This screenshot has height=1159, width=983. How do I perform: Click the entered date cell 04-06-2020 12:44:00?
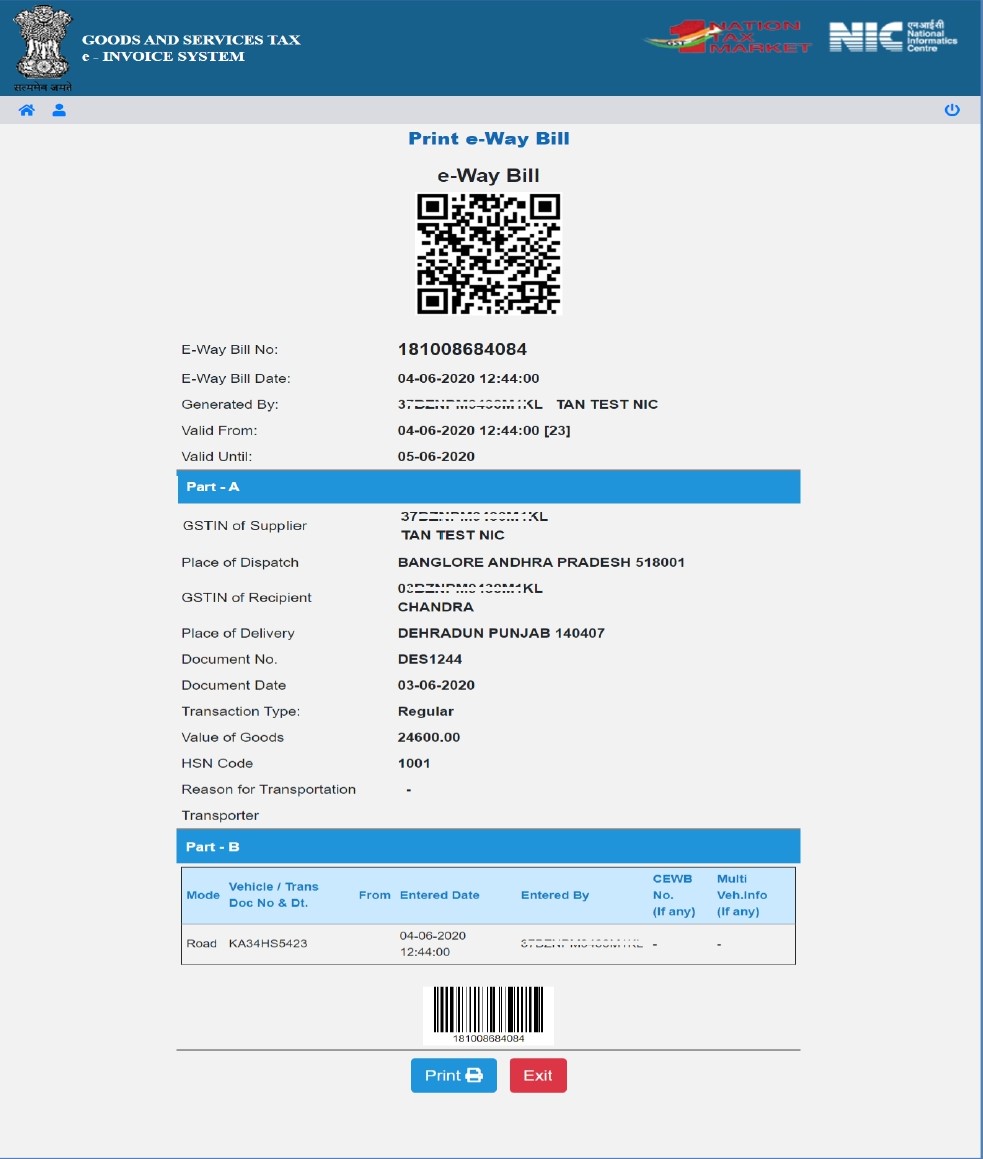click(433, 944)
